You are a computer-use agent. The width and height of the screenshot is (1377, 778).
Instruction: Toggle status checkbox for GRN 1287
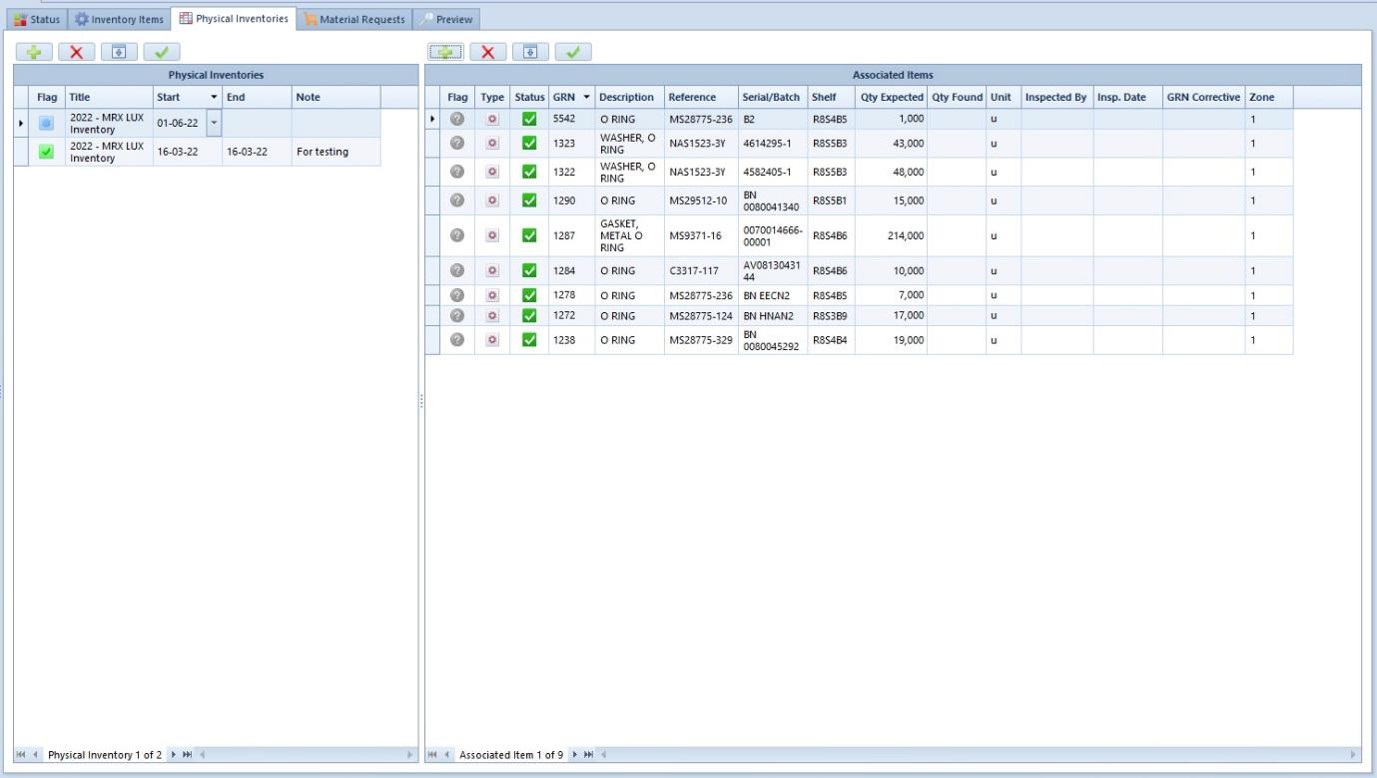click(529, 236)
